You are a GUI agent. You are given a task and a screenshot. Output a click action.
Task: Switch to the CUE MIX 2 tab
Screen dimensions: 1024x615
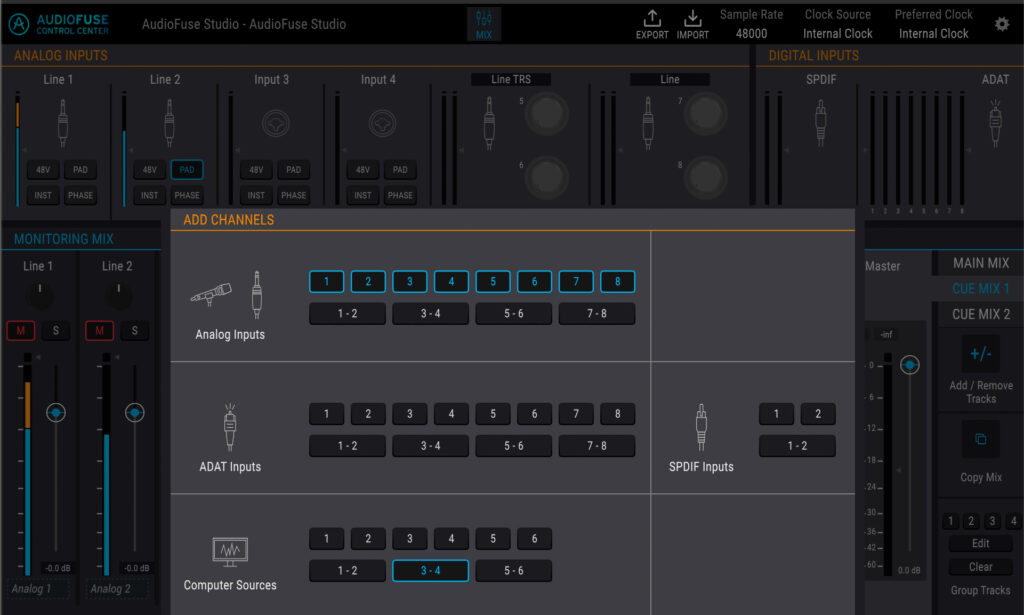[x=980, y=314]
